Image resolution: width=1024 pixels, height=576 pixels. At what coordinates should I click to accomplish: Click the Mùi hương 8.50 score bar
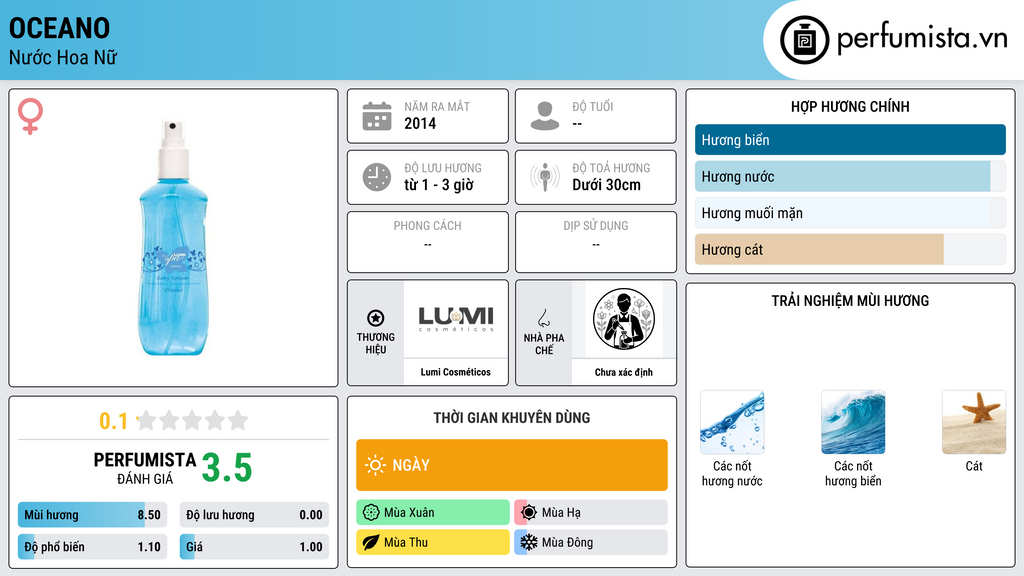click(92, 515)
